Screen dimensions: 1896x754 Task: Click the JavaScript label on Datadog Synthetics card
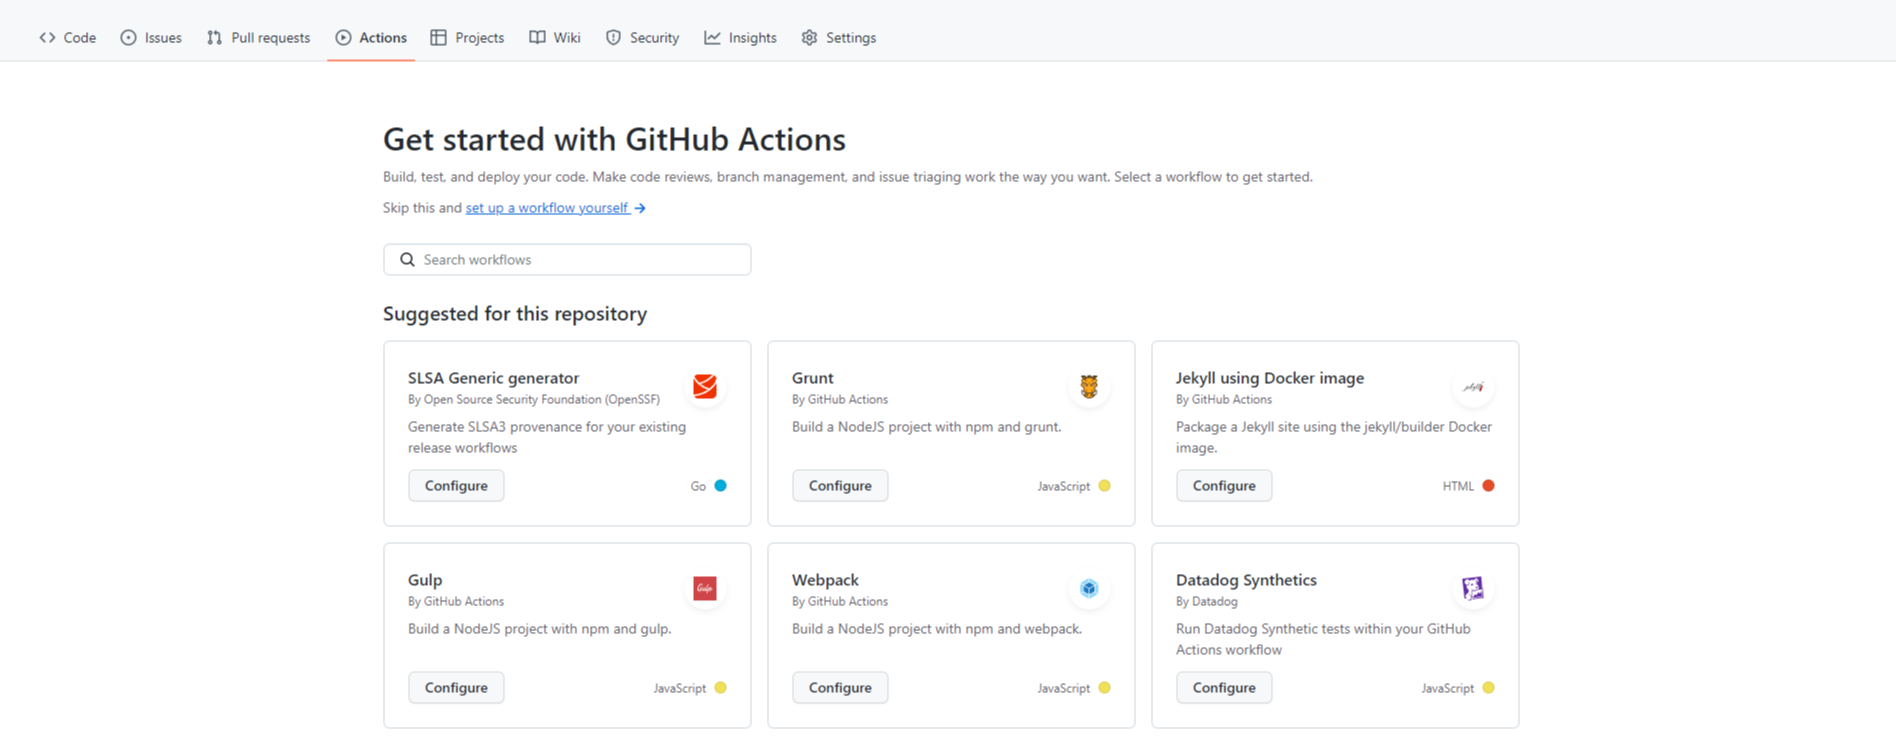[x=1447, y=688]
